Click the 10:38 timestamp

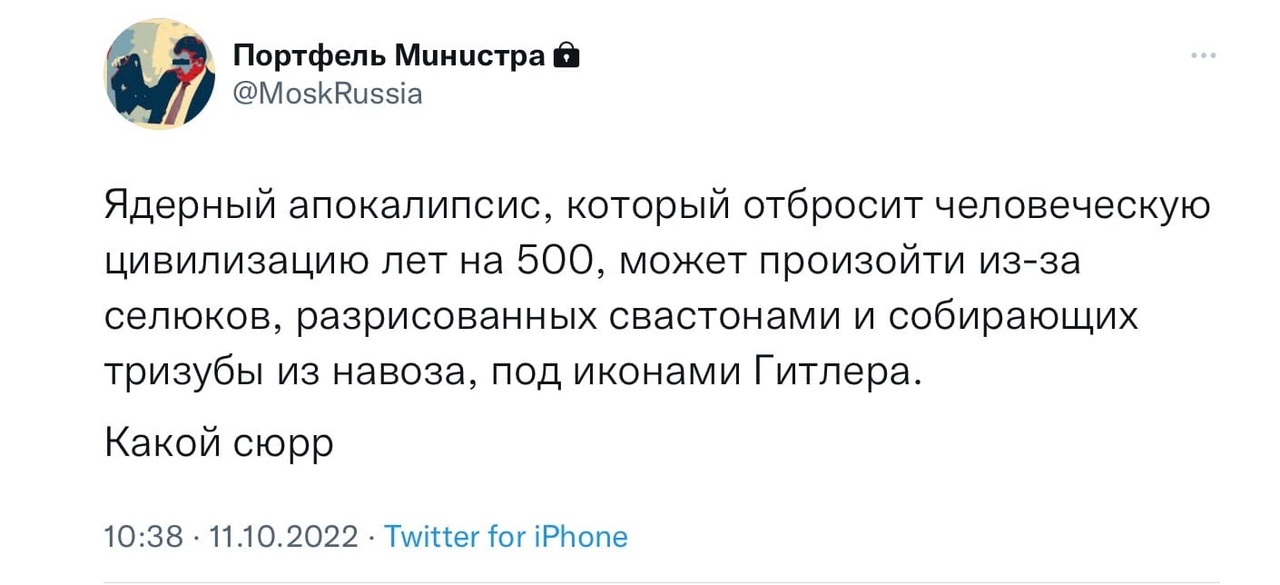pos(144,537)
